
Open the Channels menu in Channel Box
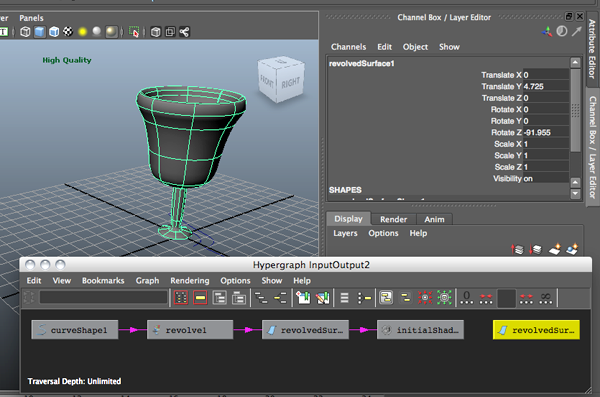point(348,47)
